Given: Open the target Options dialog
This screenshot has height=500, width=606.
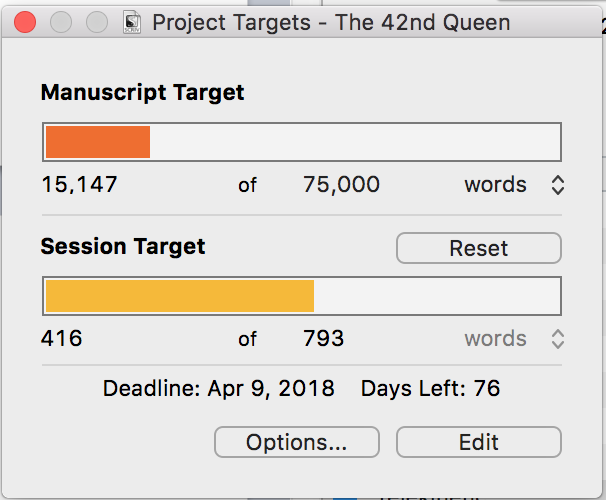Looking at the screenshot, I should [x=297, y=442].
